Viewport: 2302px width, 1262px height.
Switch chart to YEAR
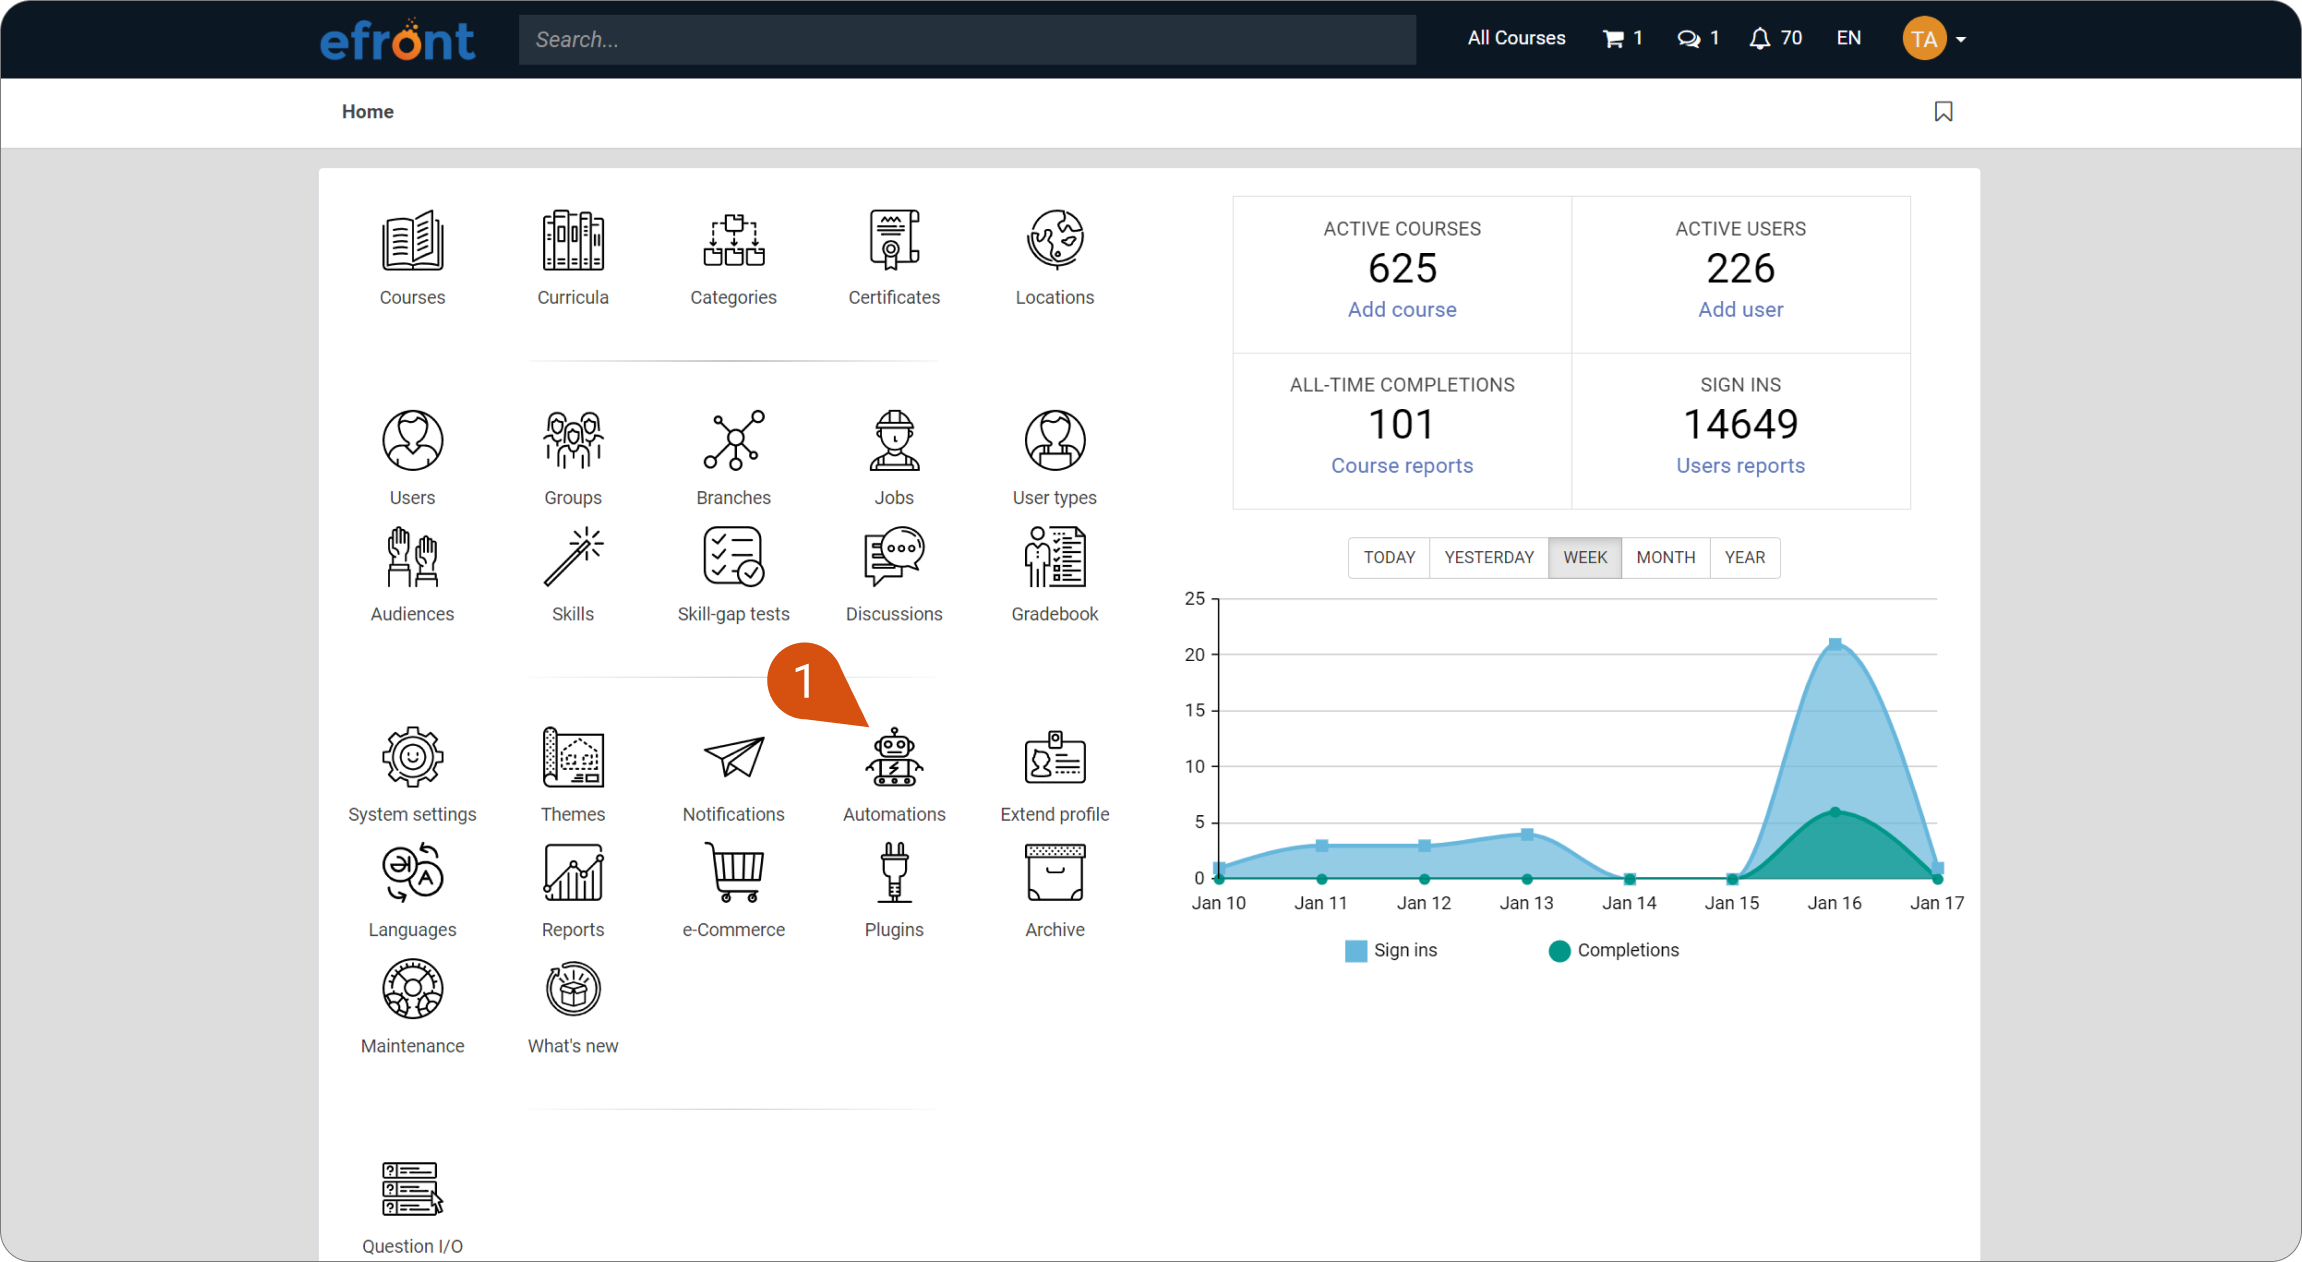click(1744, 557)
